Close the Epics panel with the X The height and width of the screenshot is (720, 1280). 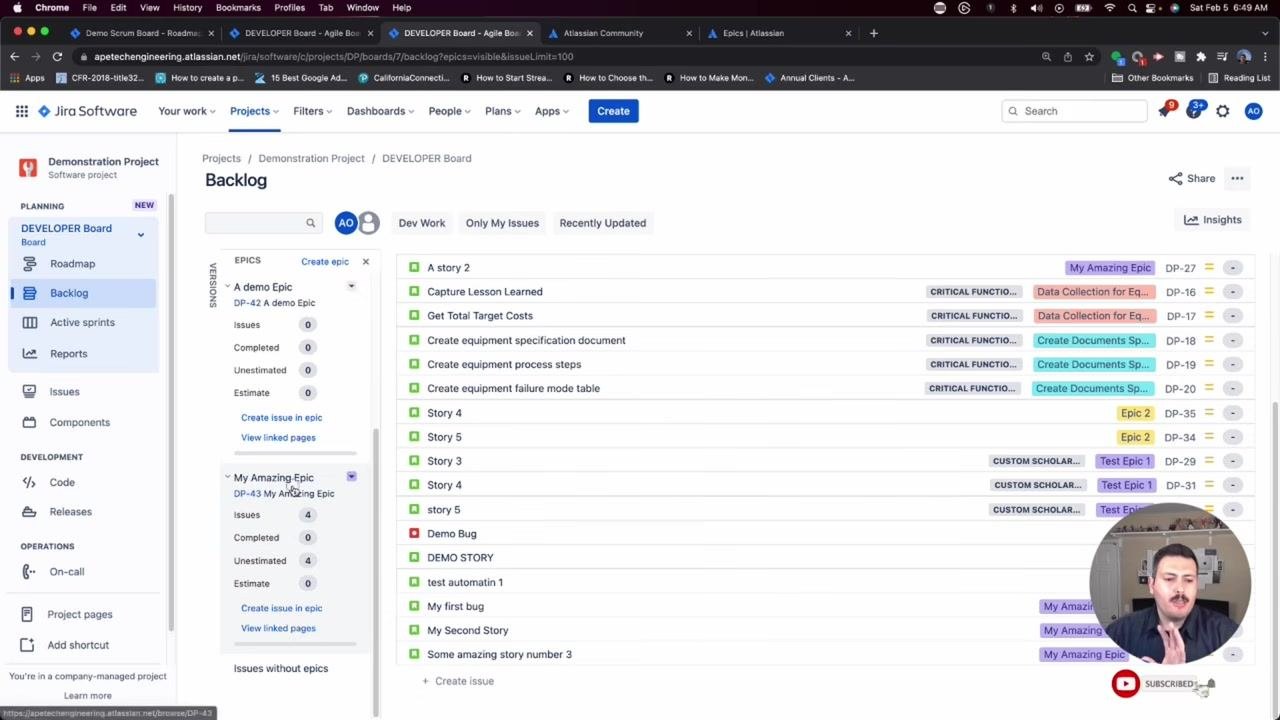pyautogui.click(x=365, y=262)
